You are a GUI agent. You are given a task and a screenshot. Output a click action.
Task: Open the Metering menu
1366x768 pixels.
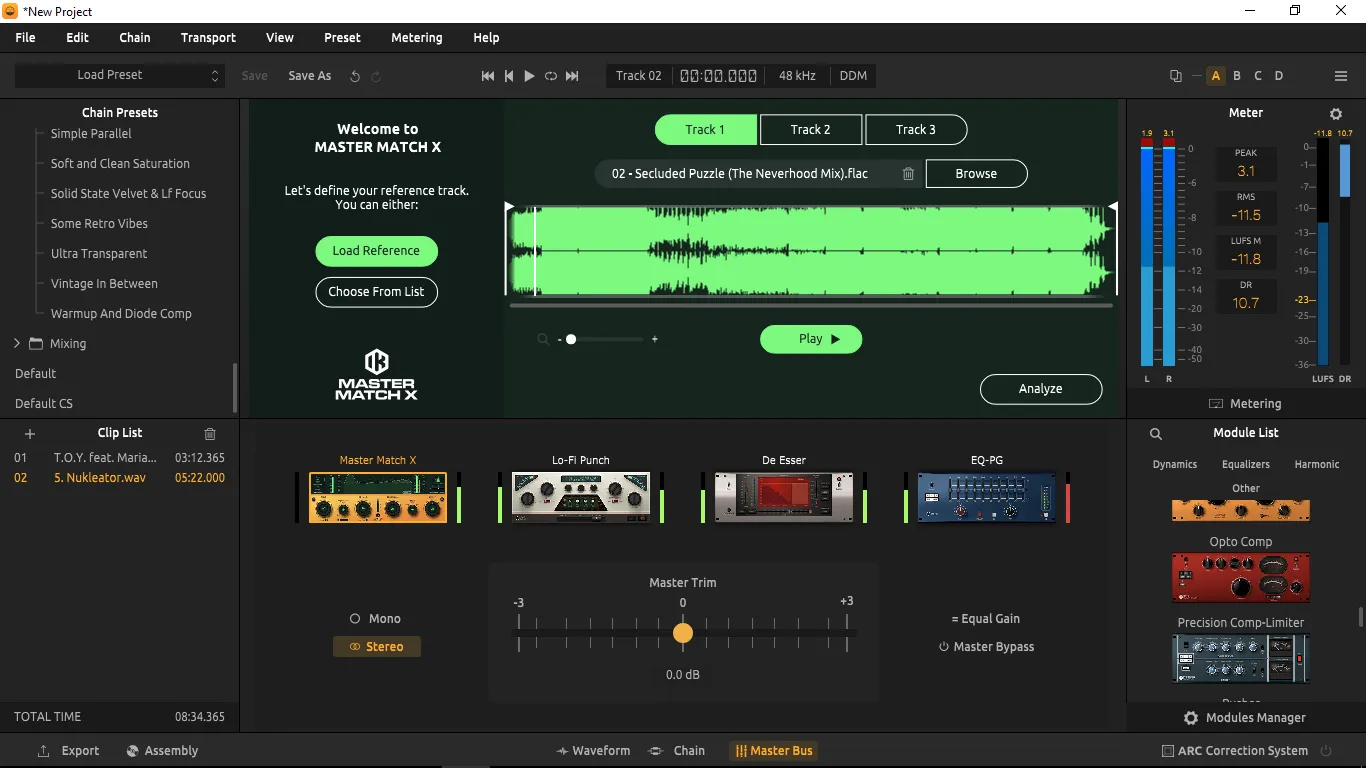[x=417, y=38]
